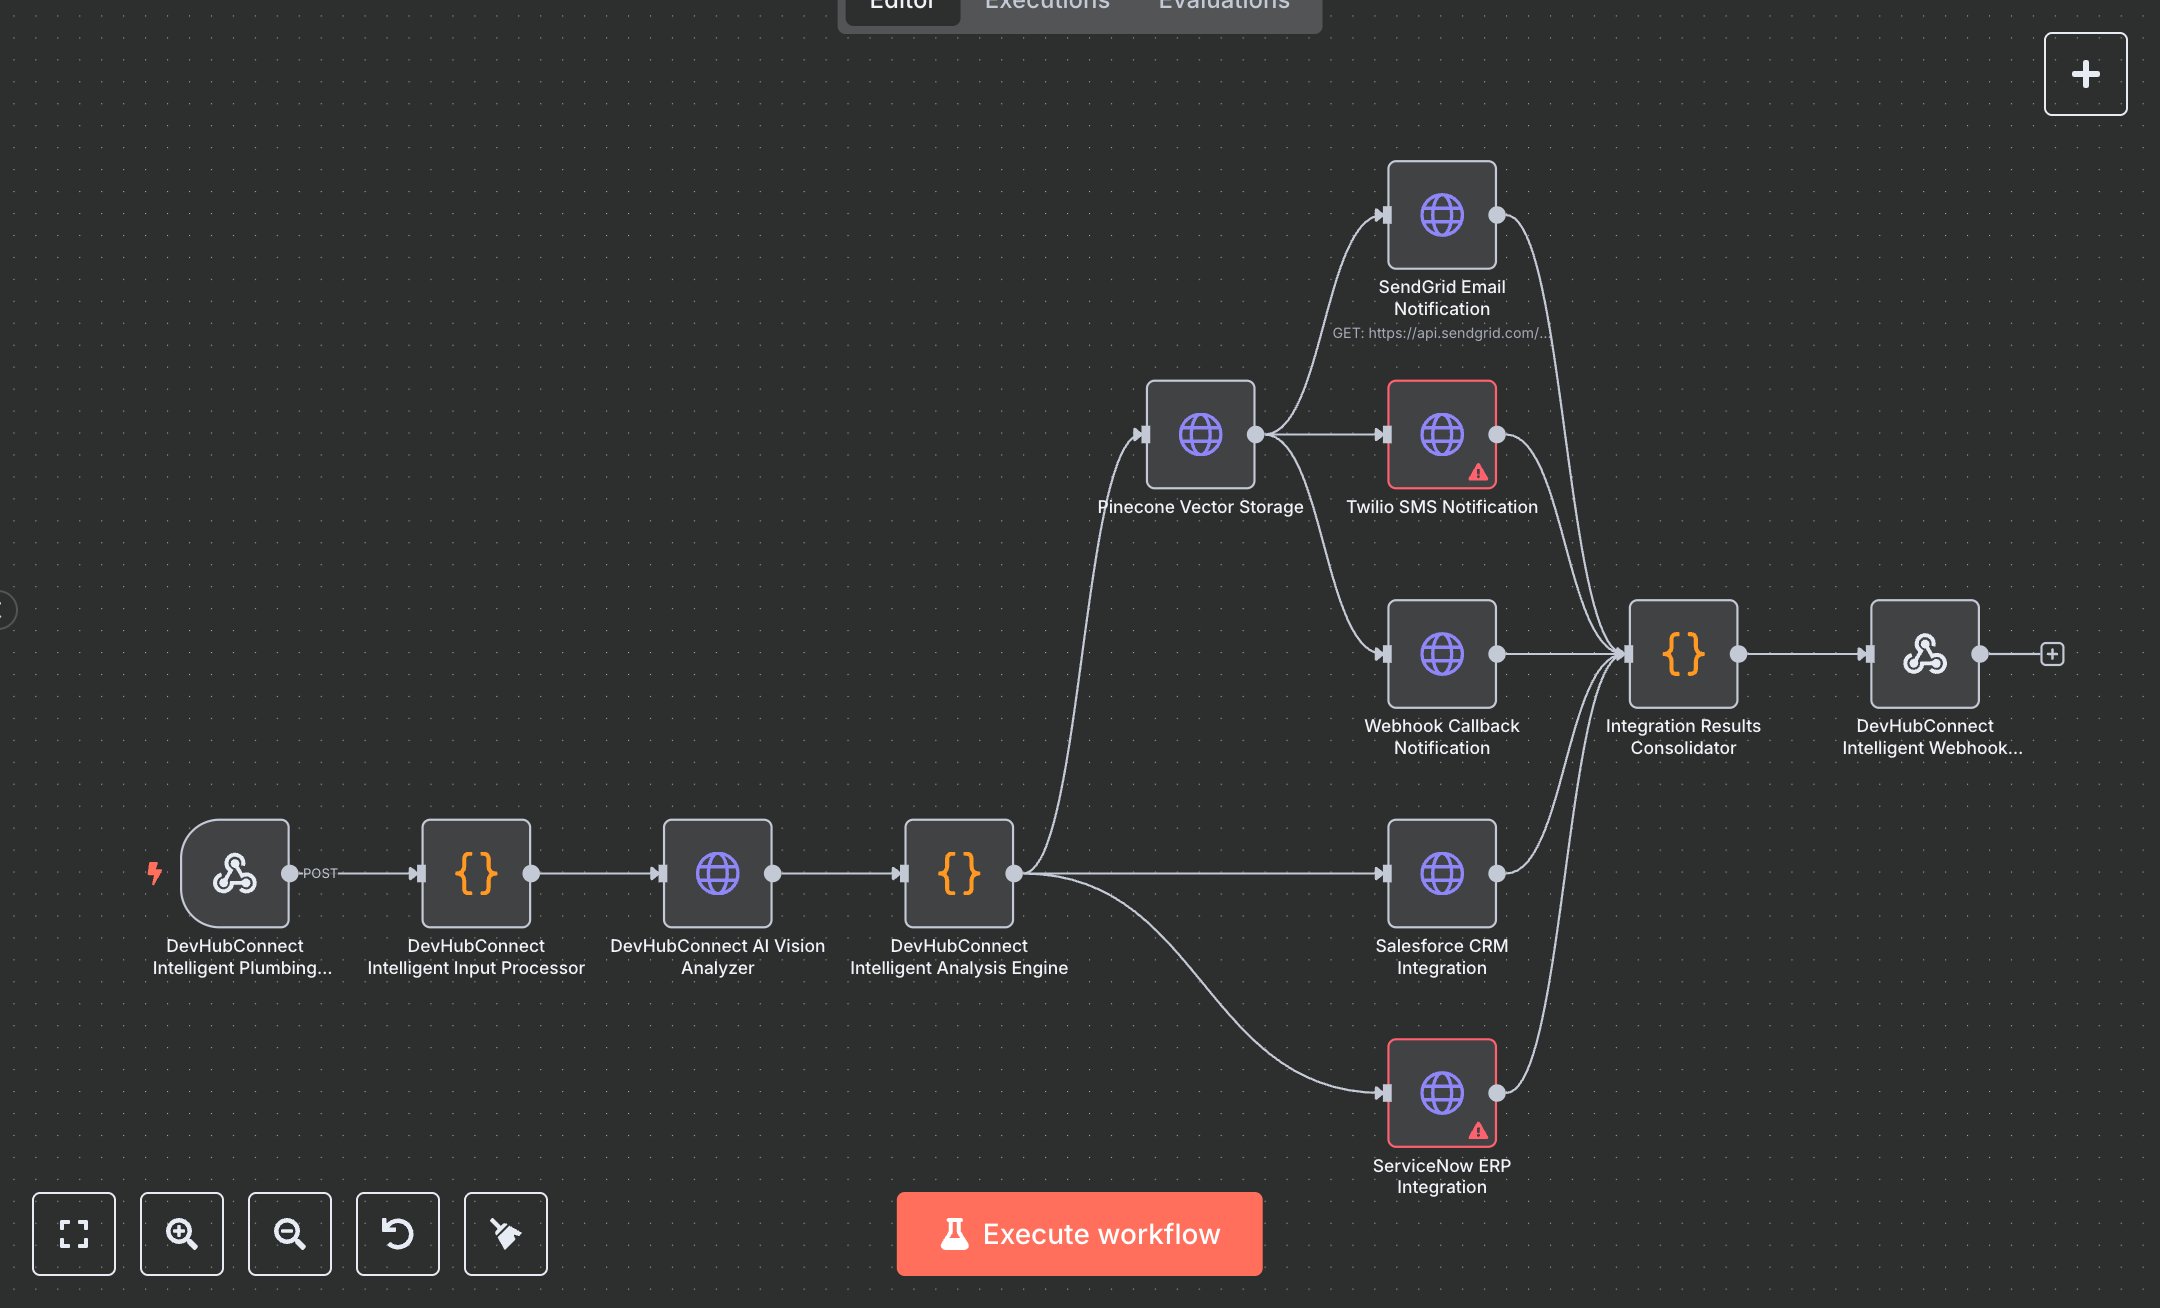Open the Salesforce CRM Integration node
Screen dimensions: 2160x1308
pos(1441,873)
